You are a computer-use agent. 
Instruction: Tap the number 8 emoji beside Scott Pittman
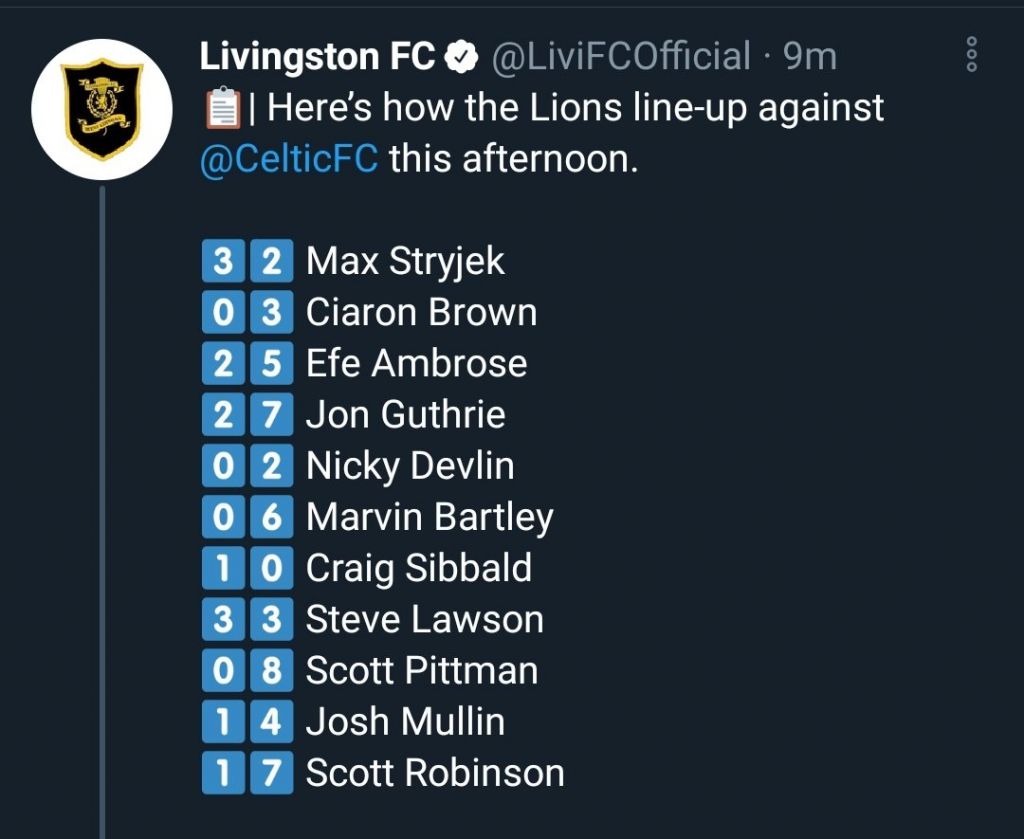272,670
